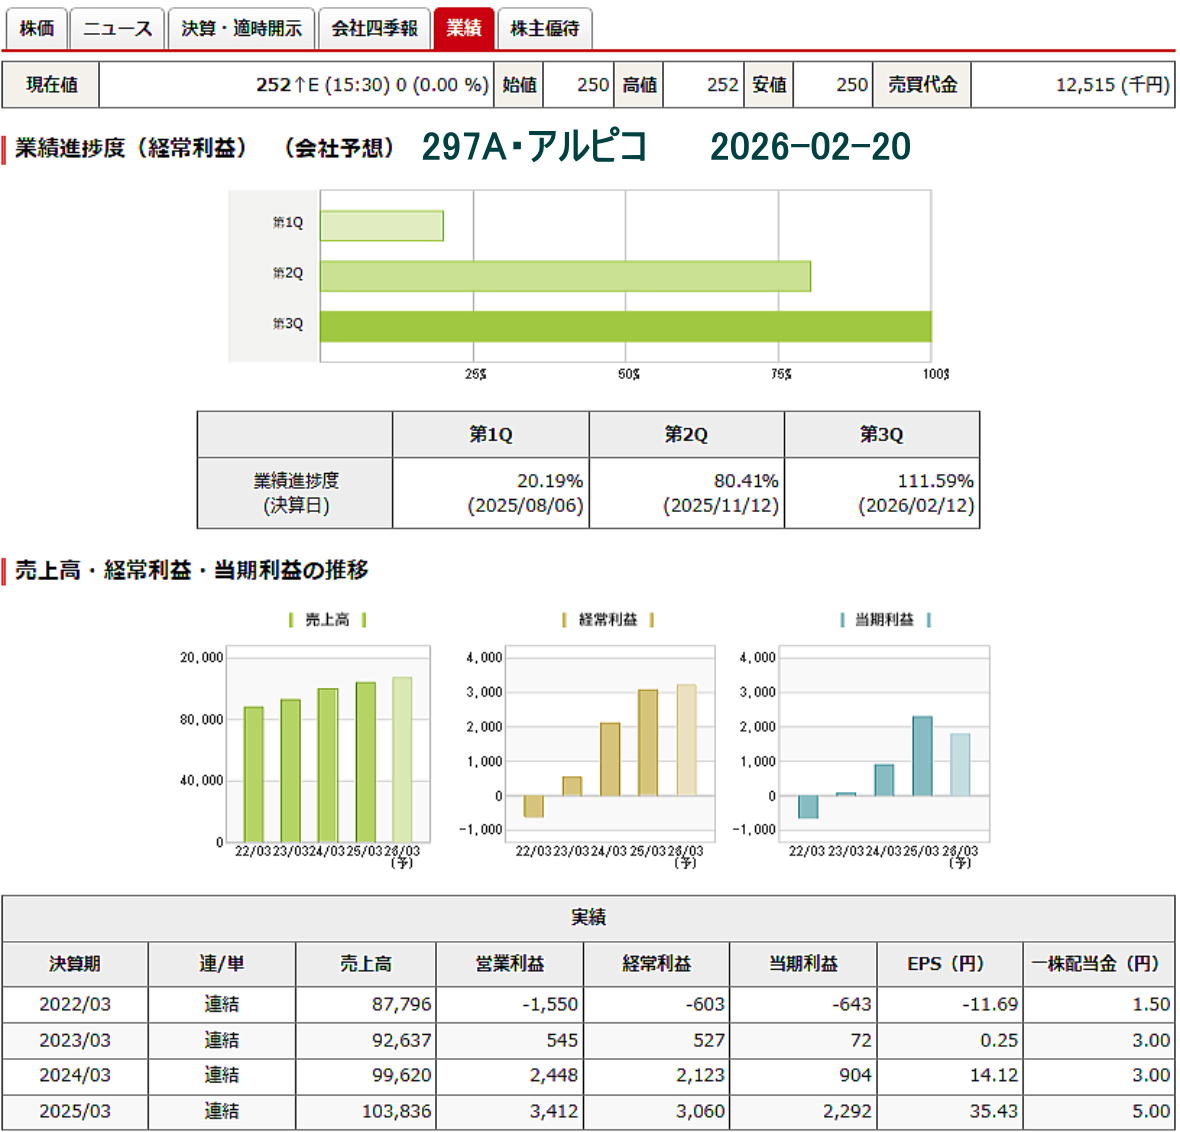Click the 経常利益 chart legend label
Image resolution: width=1180 pixels, height=1132 pixels.
coord(608,620)
